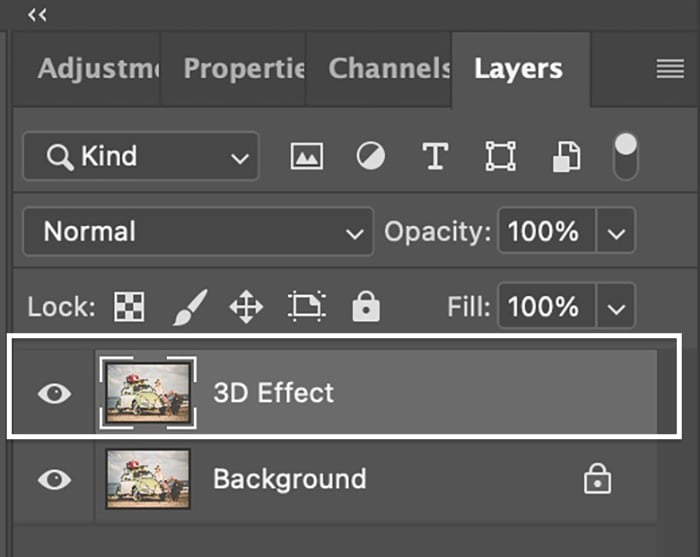Click the Opacity 100% value field
This screenshot has width=700, height=557.
click(547, 231)
